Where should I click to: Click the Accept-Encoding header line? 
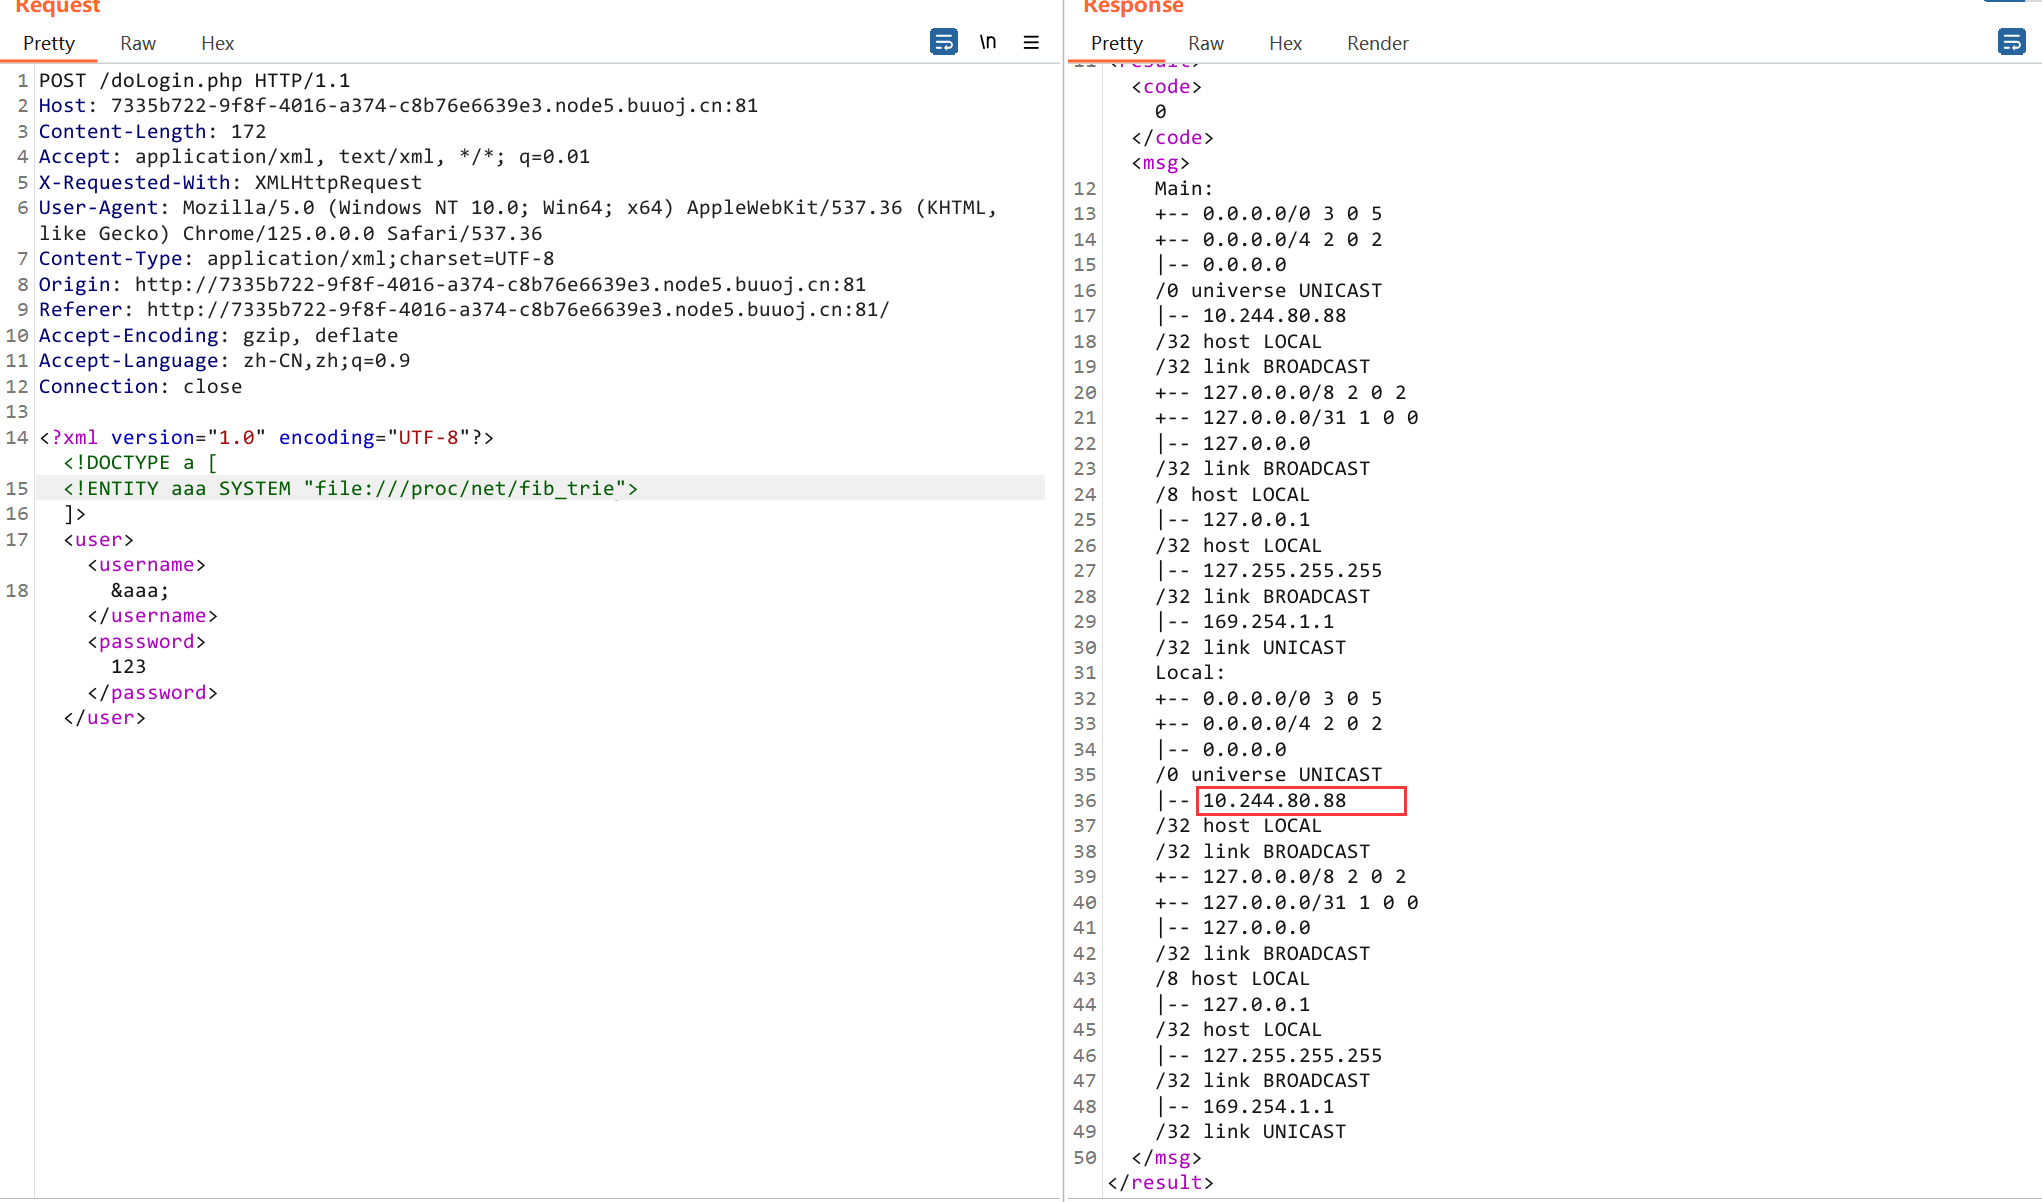[218, 335]
